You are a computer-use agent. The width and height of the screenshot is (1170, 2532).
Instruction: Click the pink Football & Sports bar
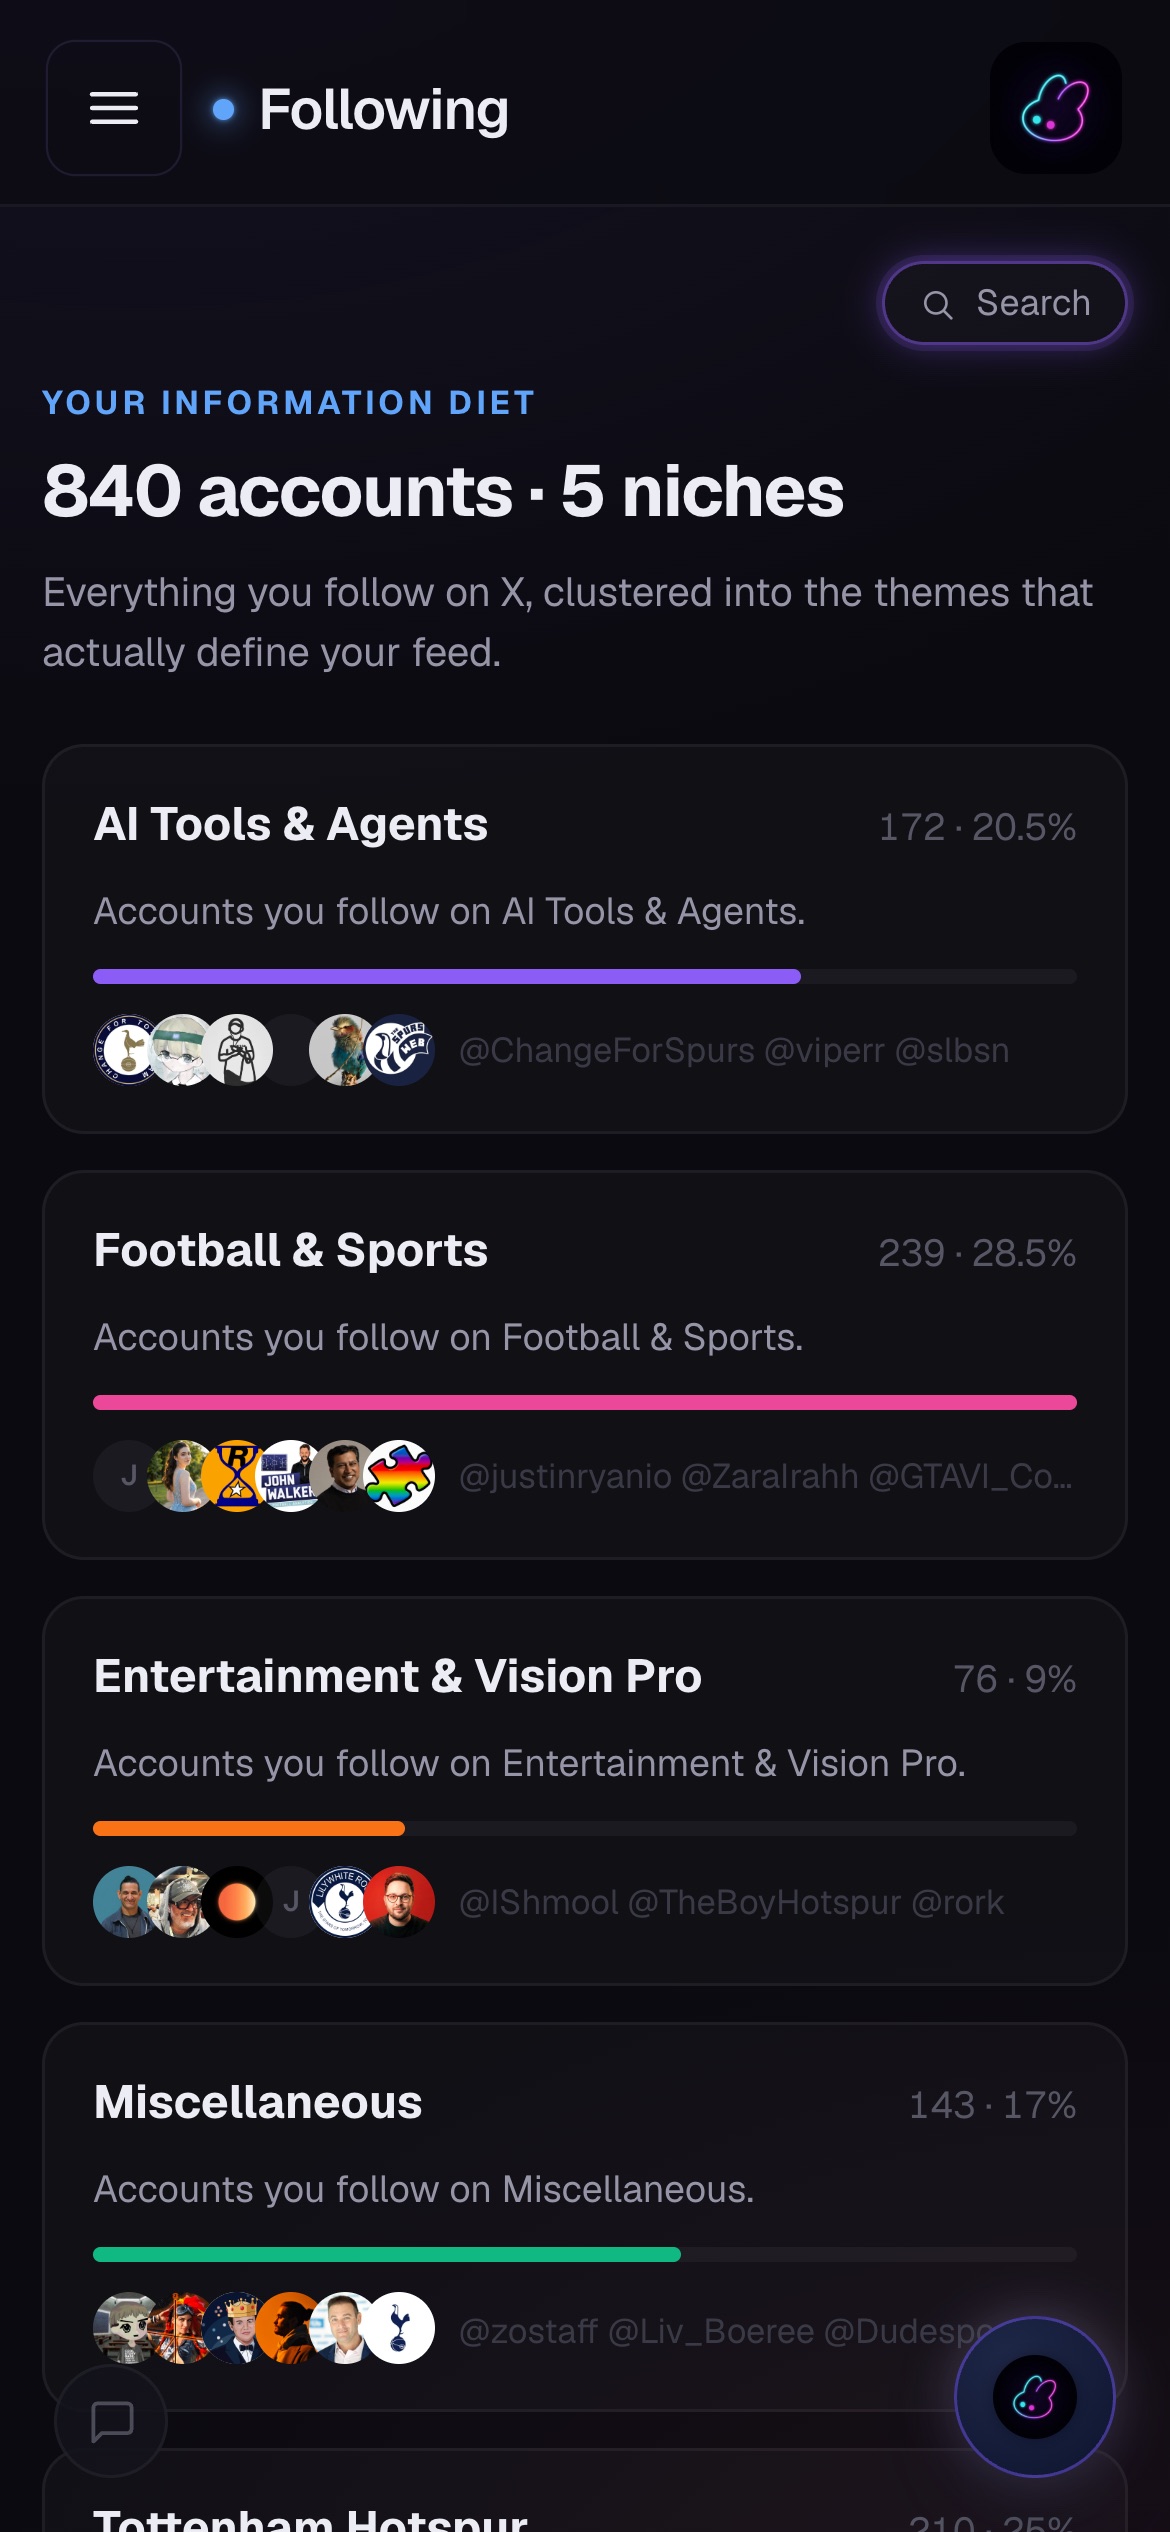(x=585, y=1402)
